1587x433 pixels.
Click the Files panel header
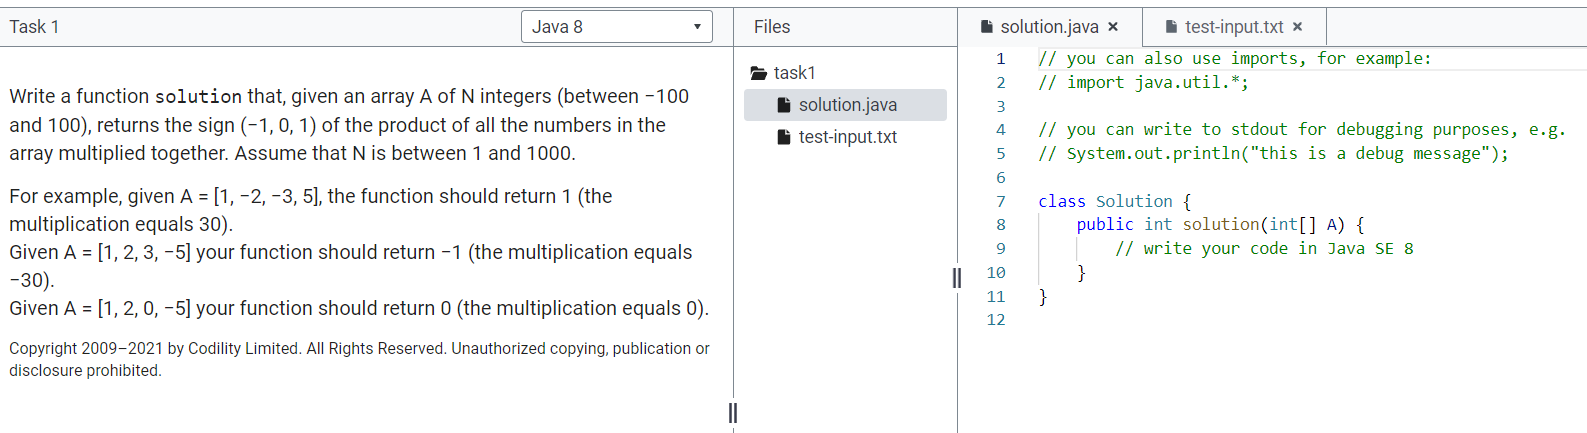click(x=772, y=27)
